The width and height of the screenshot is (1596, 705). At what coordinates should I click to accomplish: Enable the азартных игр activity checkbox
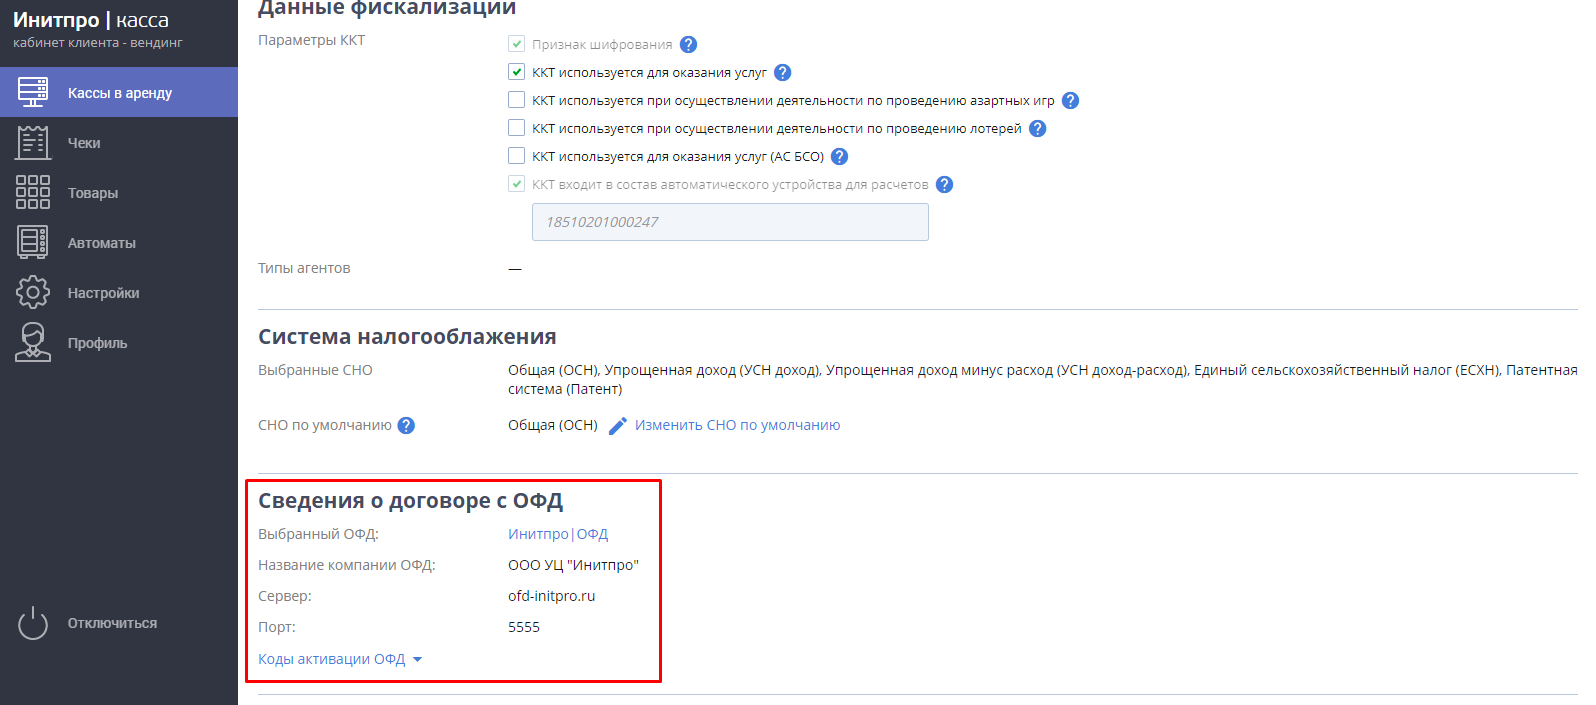coord(516,99)
